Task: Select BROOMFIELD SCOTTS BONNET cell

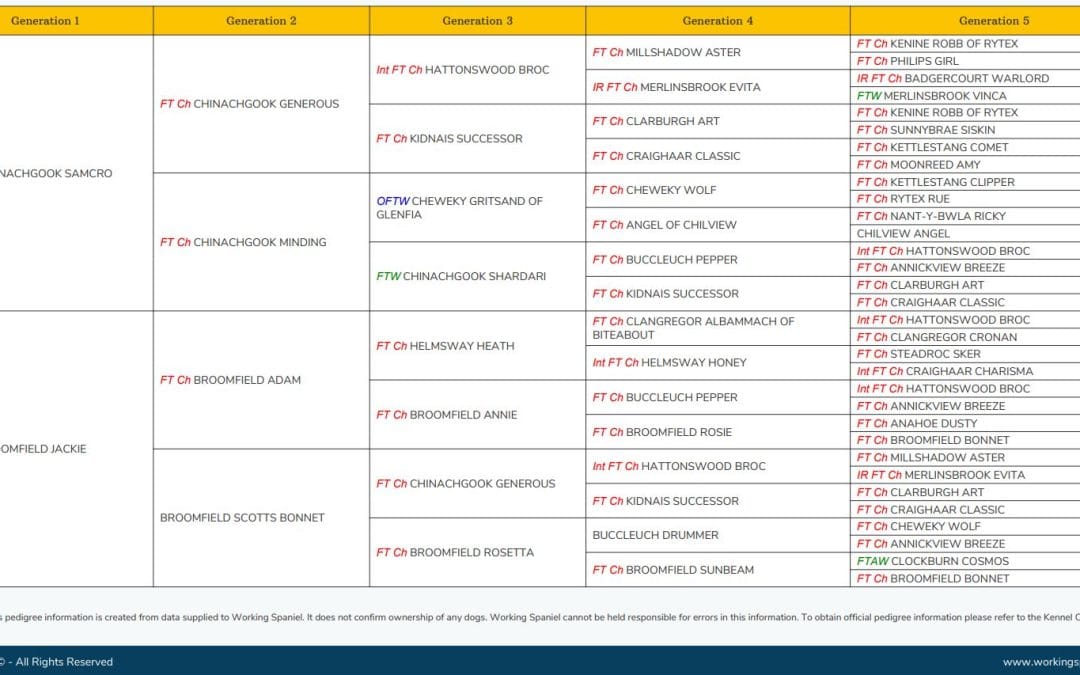Action: [x=242, y=518]
